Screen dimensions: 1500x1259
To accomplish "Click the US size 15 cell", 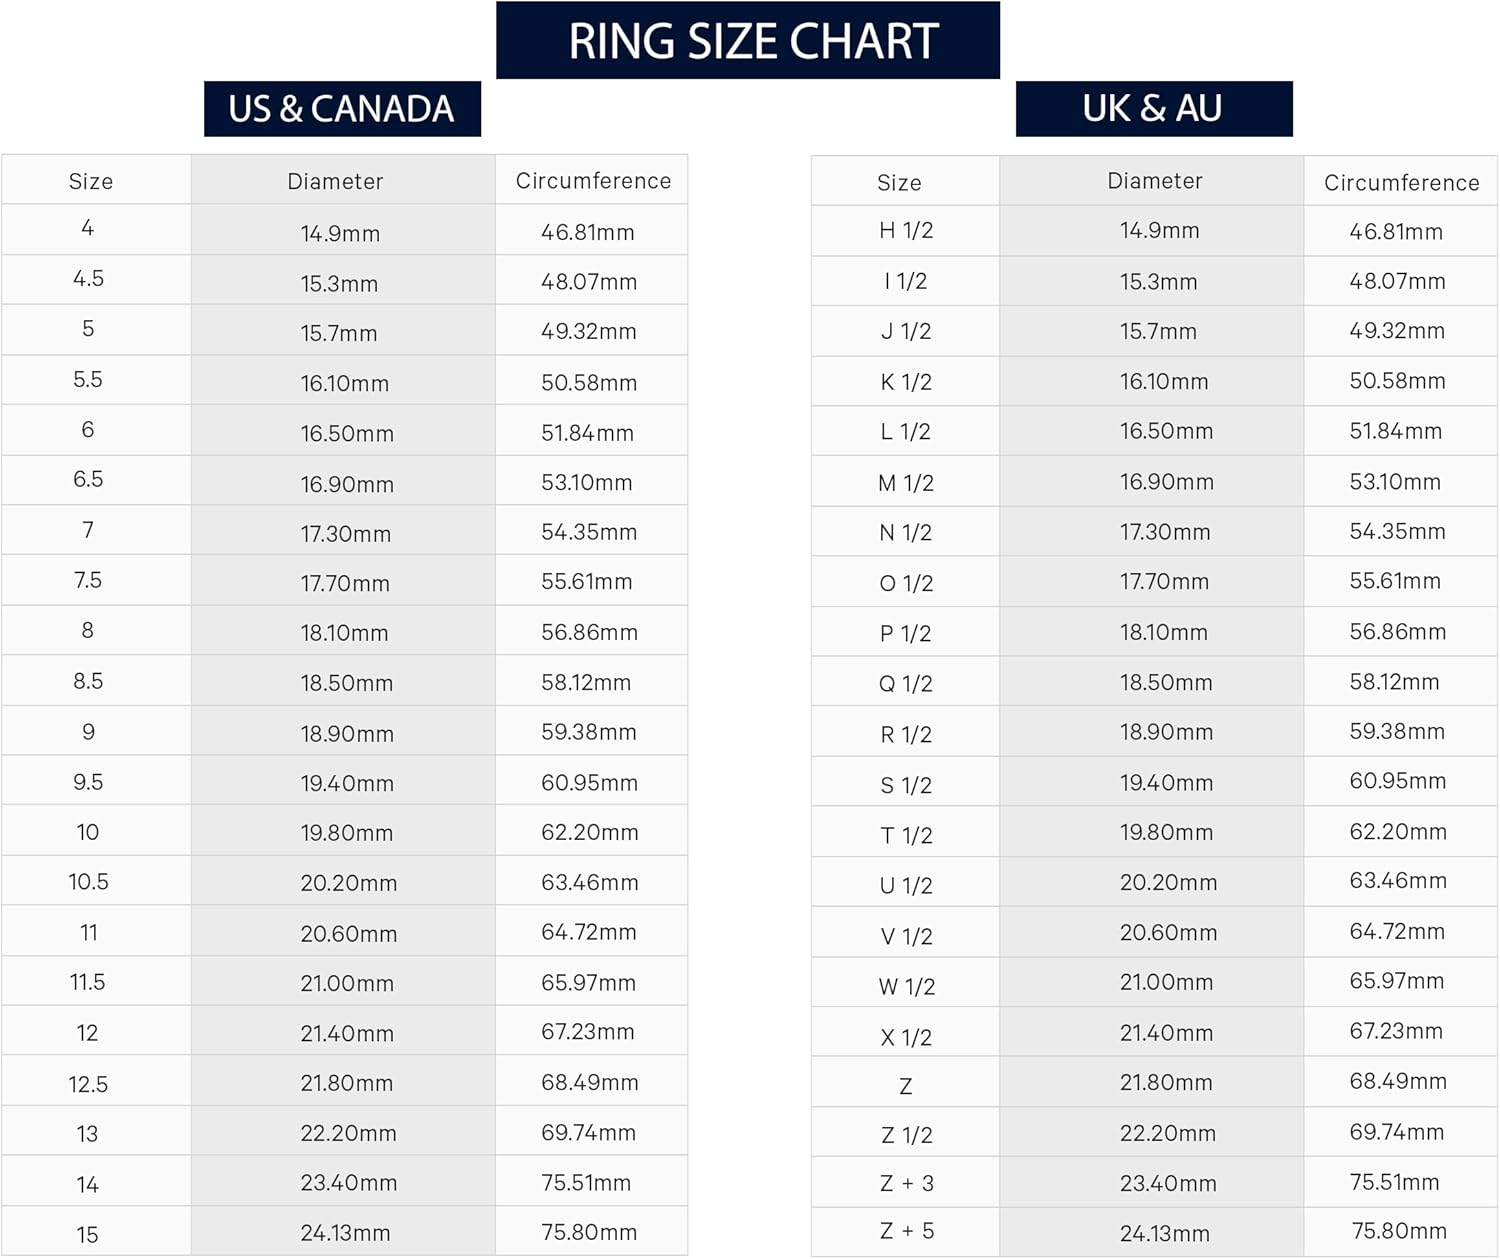I will [88, 1235].
